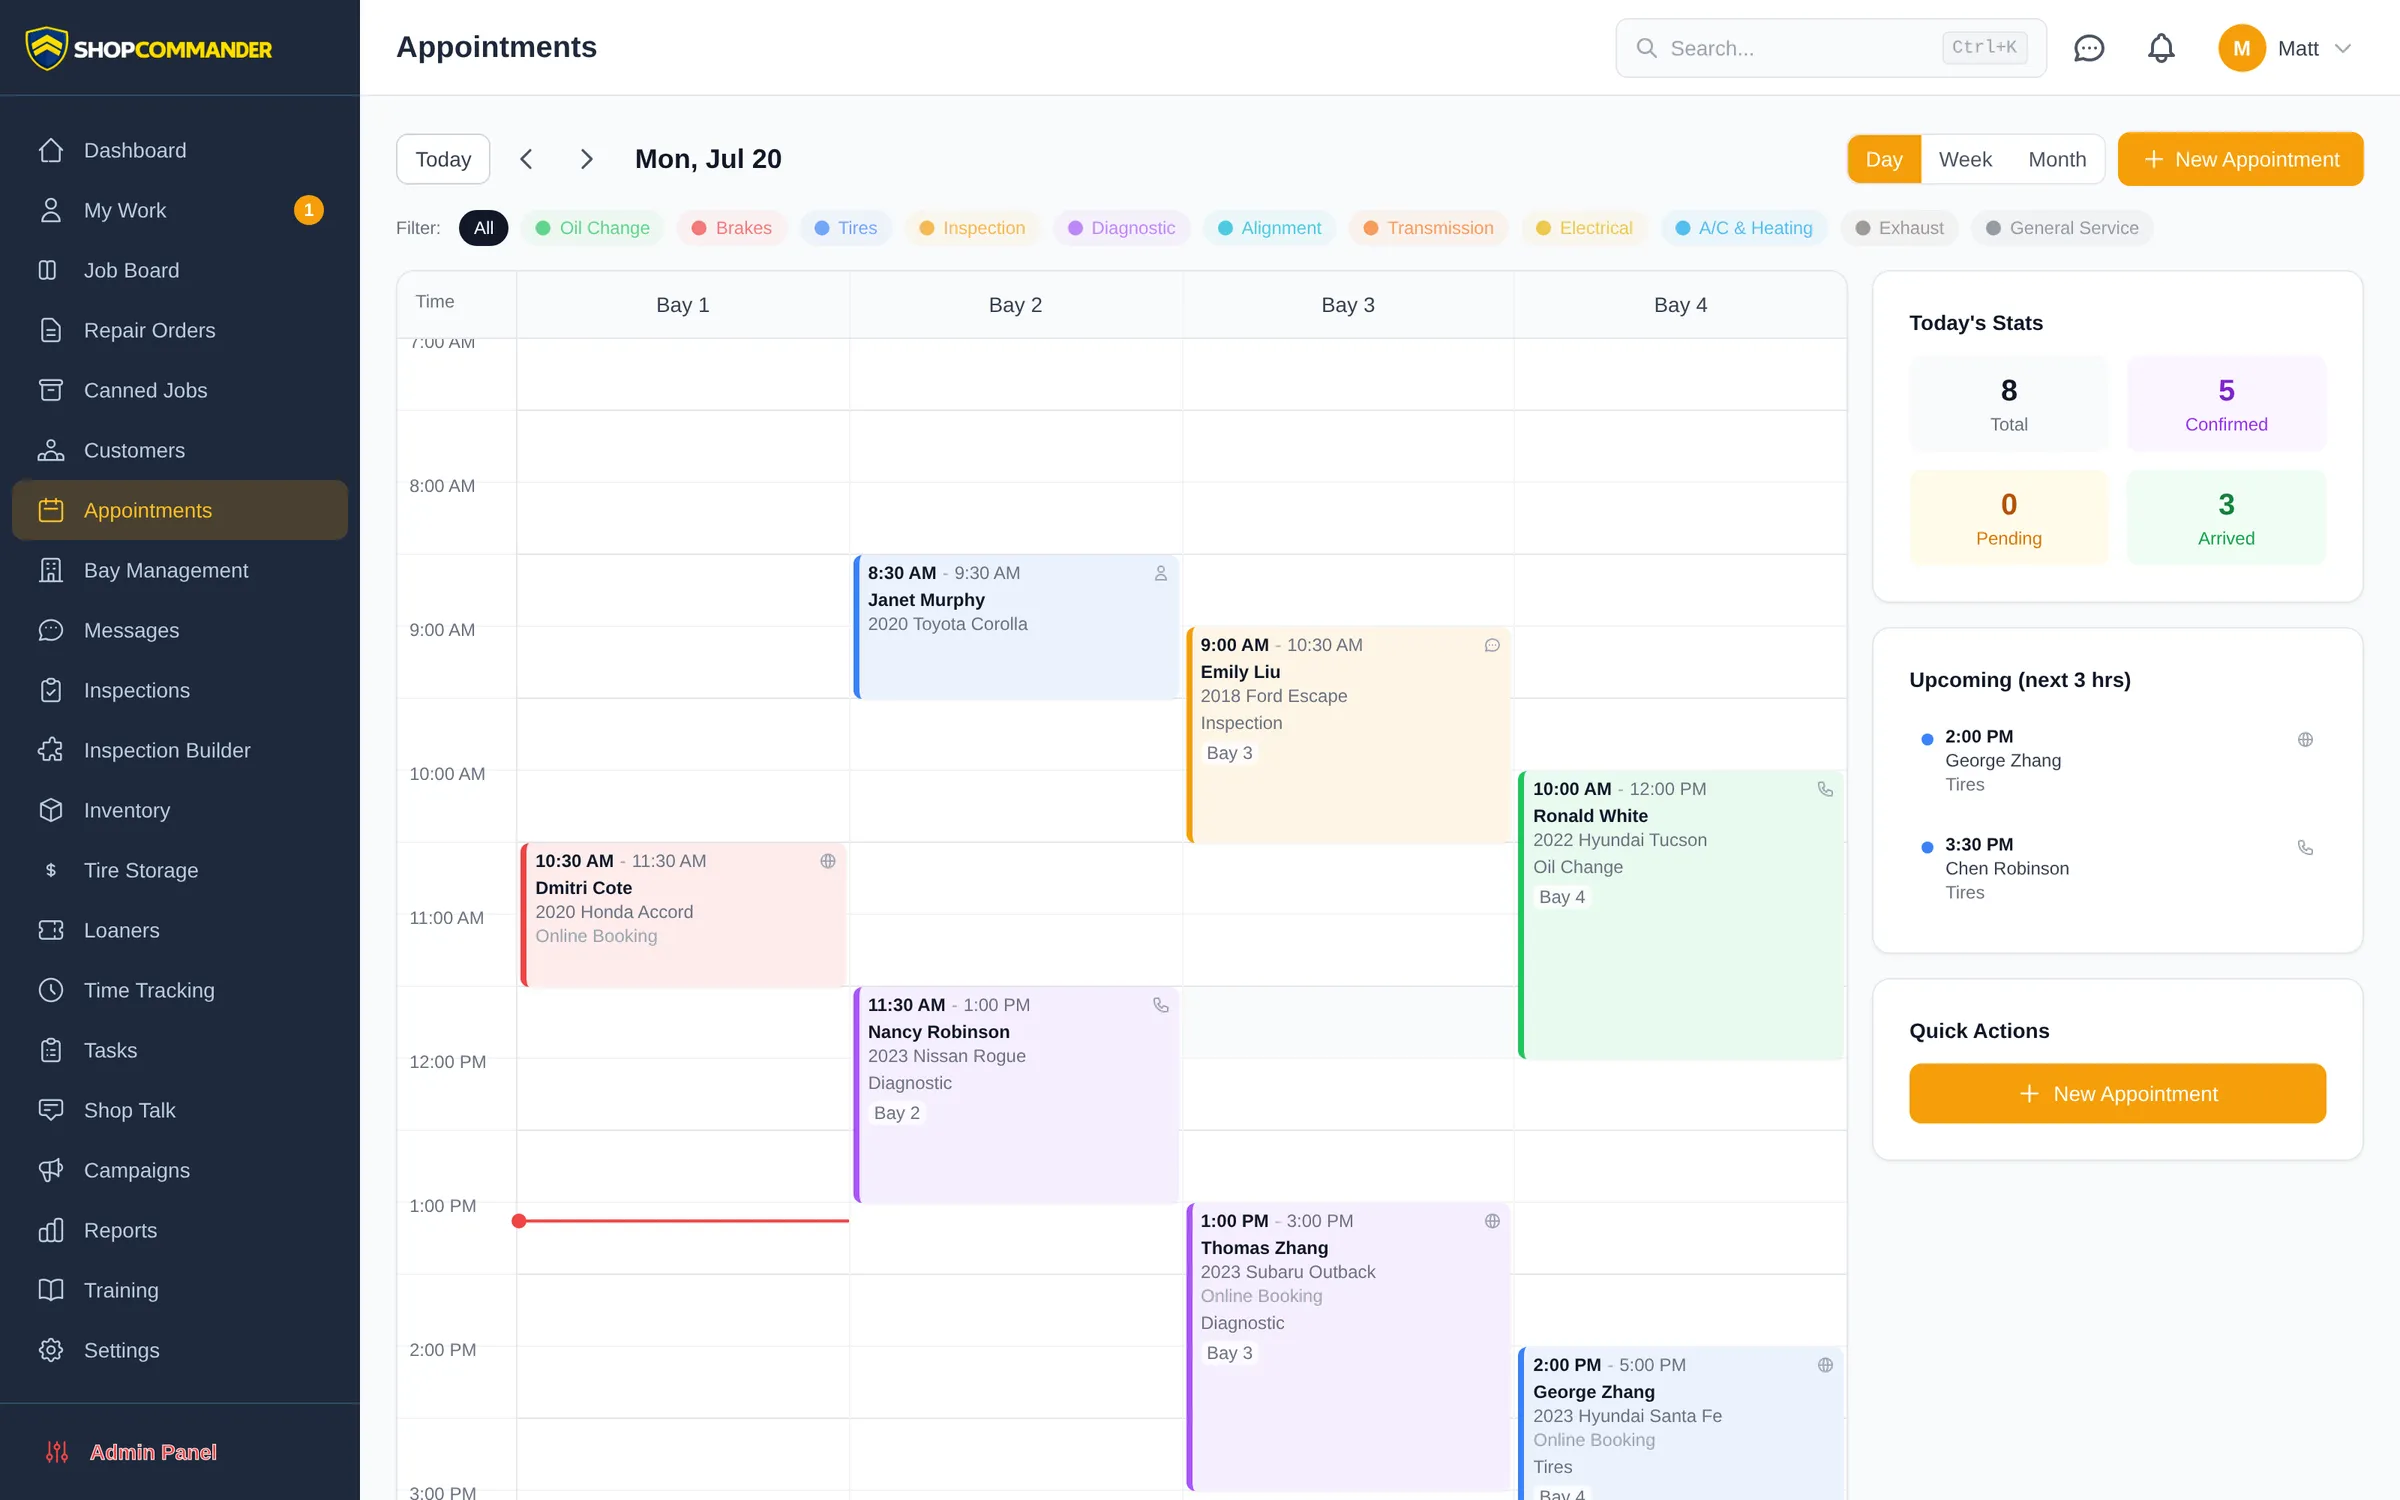
Task: Click Quick Actions New Appointment button
Action: 2117,1093
